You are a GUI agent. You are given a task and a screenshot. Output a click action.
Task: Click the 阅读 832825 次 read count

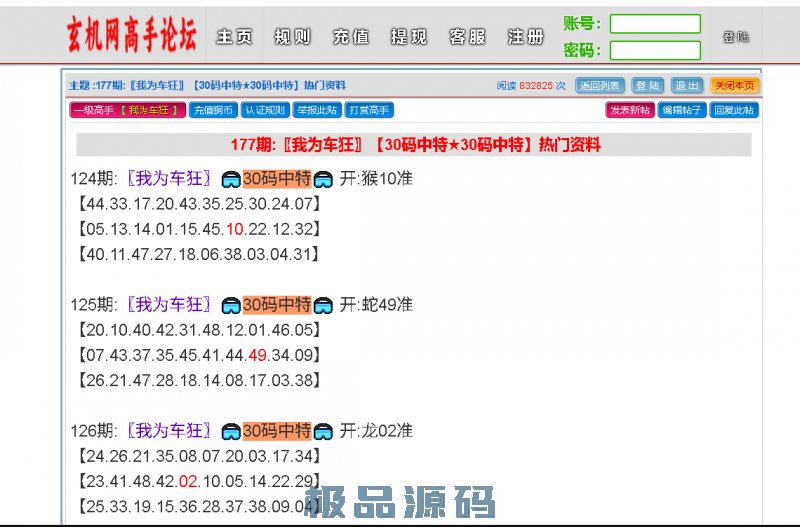click(x=531, y=85)
